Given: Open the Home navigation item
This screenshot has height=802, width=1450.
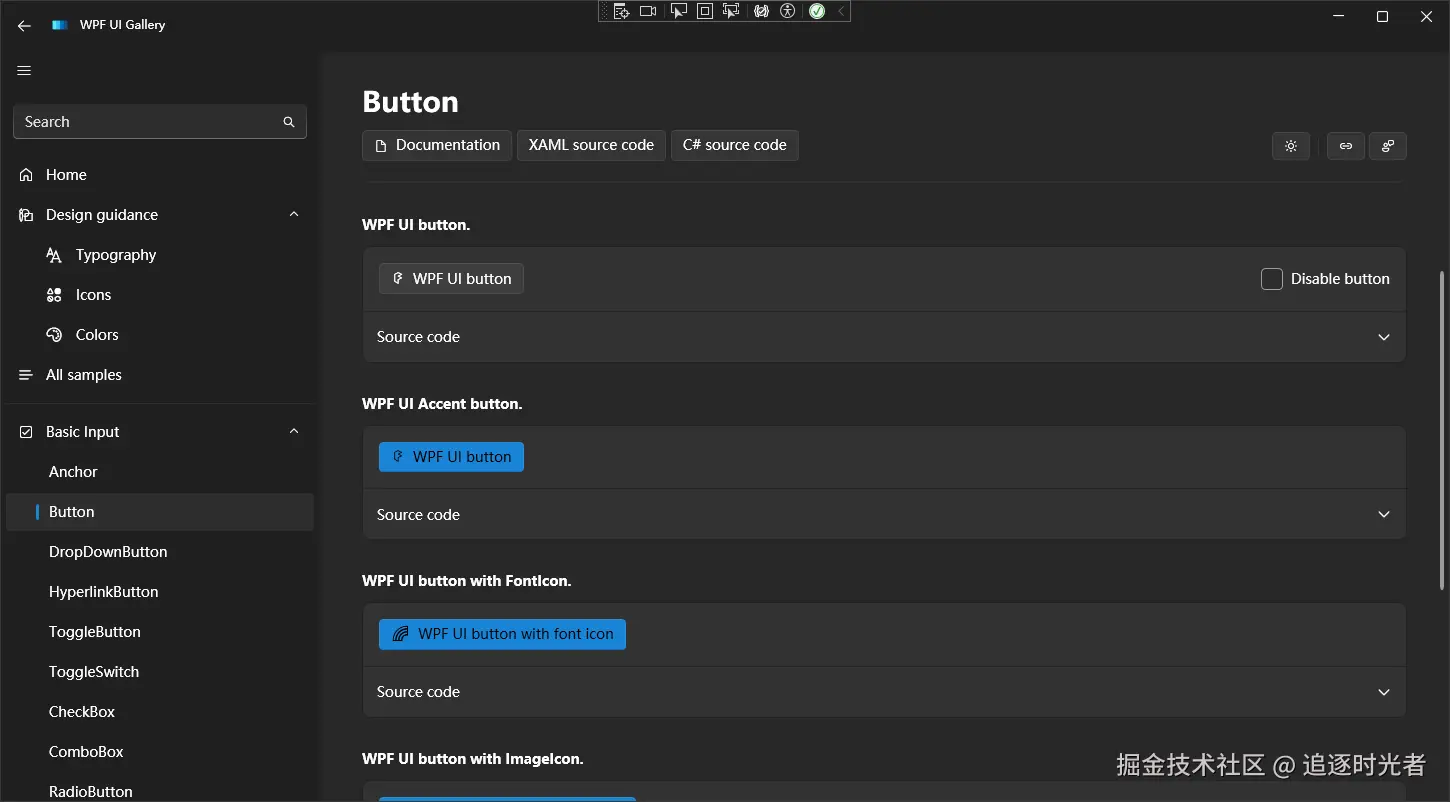Looking at the screenshot, I should pyautogui.click(x=66, y=175).
